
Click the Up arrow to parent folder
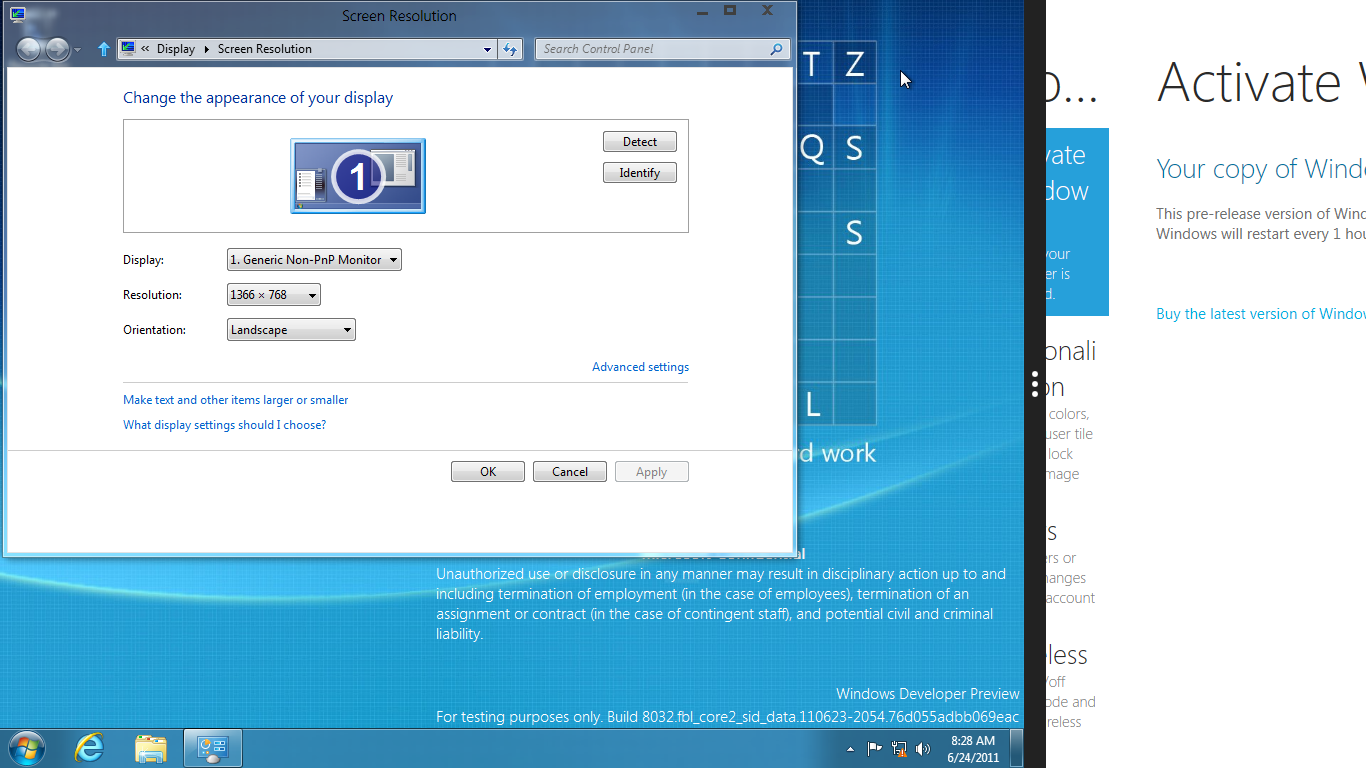(x=103, y=49)
